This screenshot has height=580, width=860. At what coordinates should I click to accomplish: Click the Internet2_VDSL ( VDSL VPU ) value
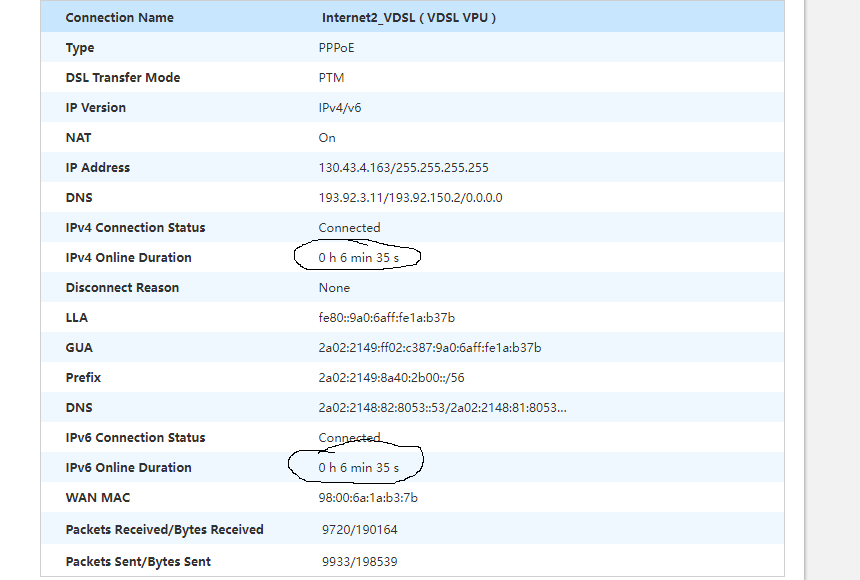pos(409,18)
